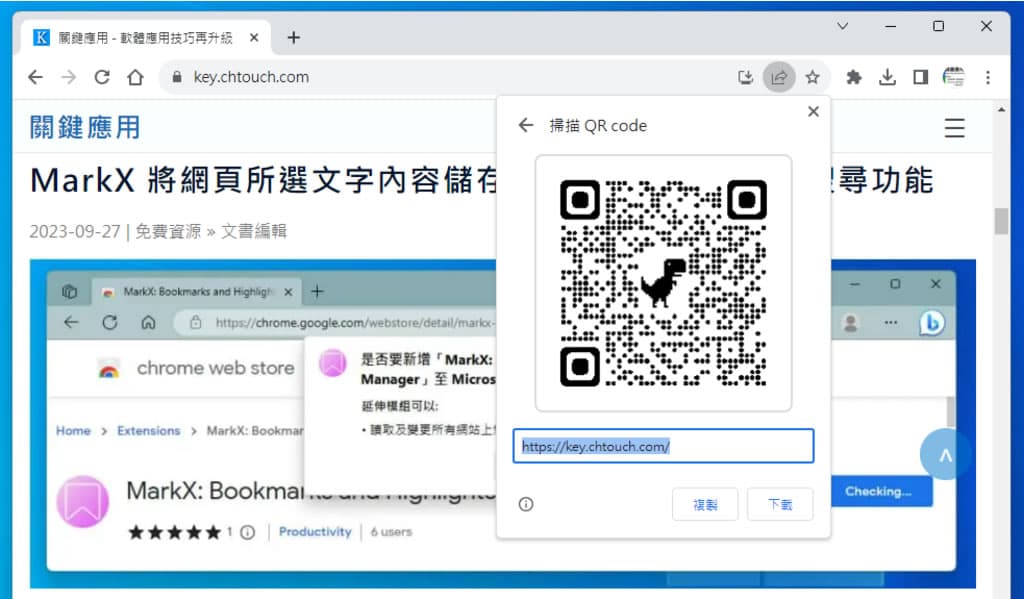Screen dimensions: 1024x599
Task: Bookmark this tab with star icon
Action: 812,78
